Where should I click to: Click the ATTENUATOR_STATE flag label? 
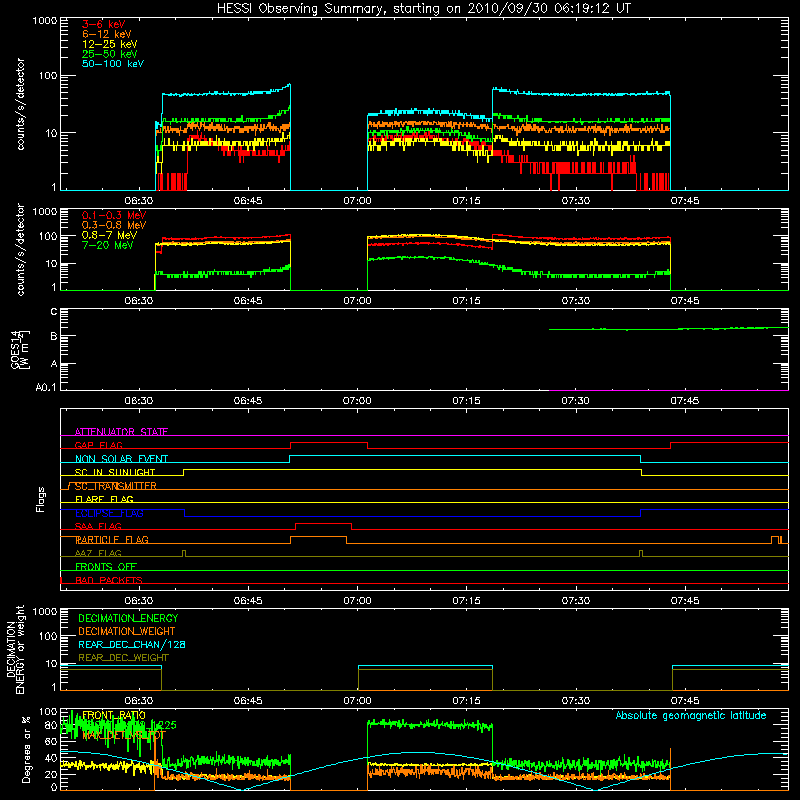click(121, 432)
